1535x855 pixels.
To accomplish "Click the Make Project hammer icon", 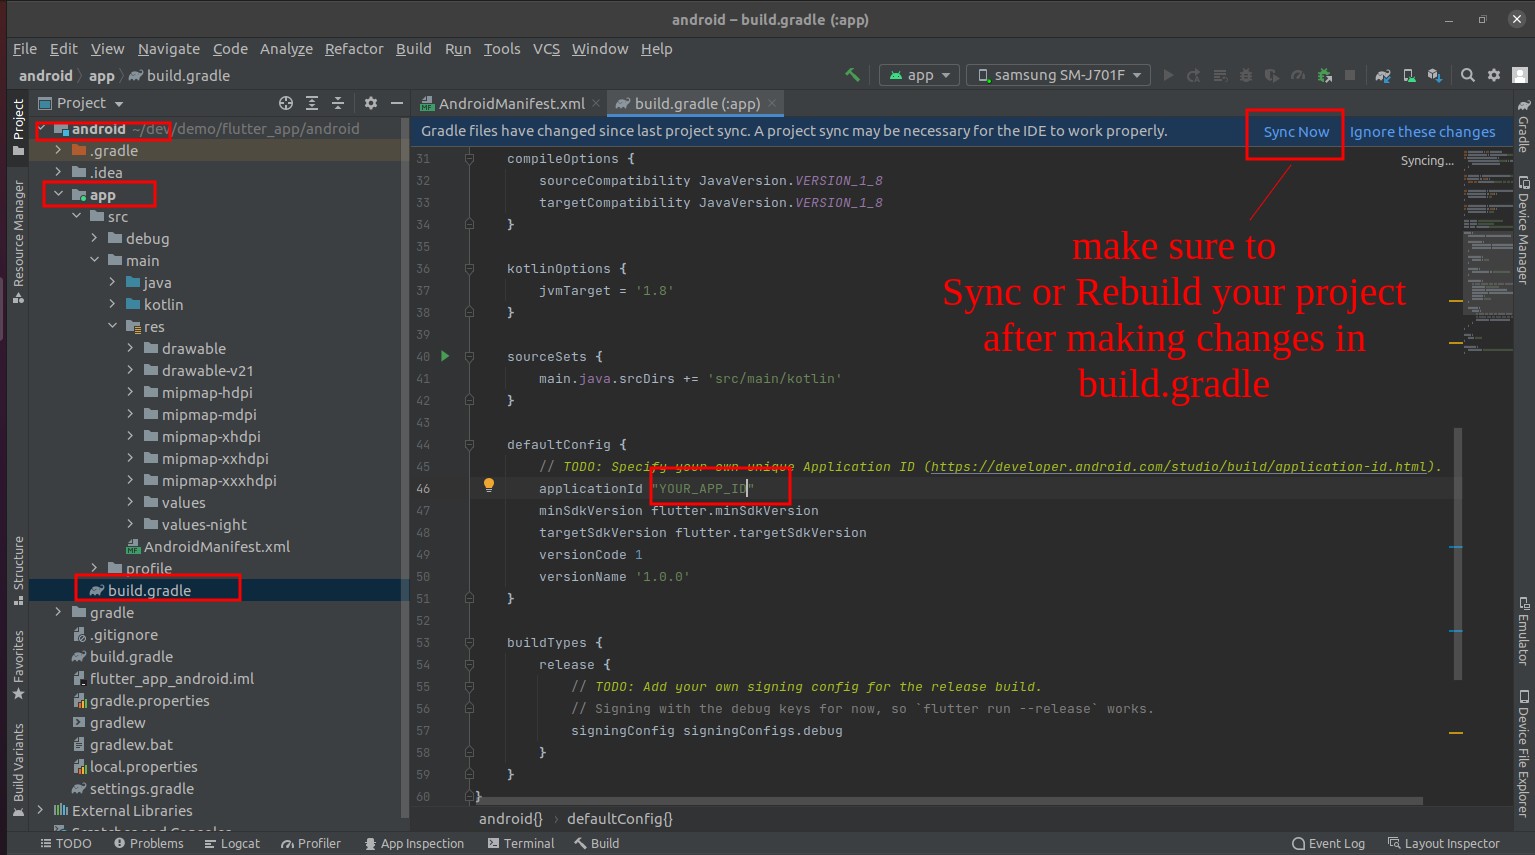I will (852, 75).
